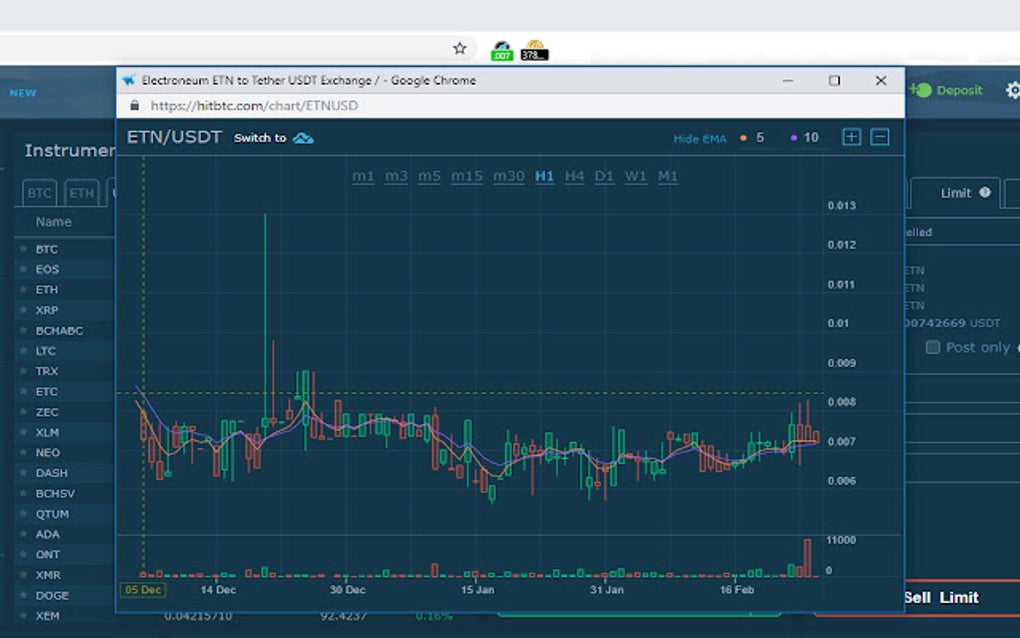The height and width of the screenshot is (638, 1020).
Task: Click the info icon on the Limit tab
Action: click(985, 193)
